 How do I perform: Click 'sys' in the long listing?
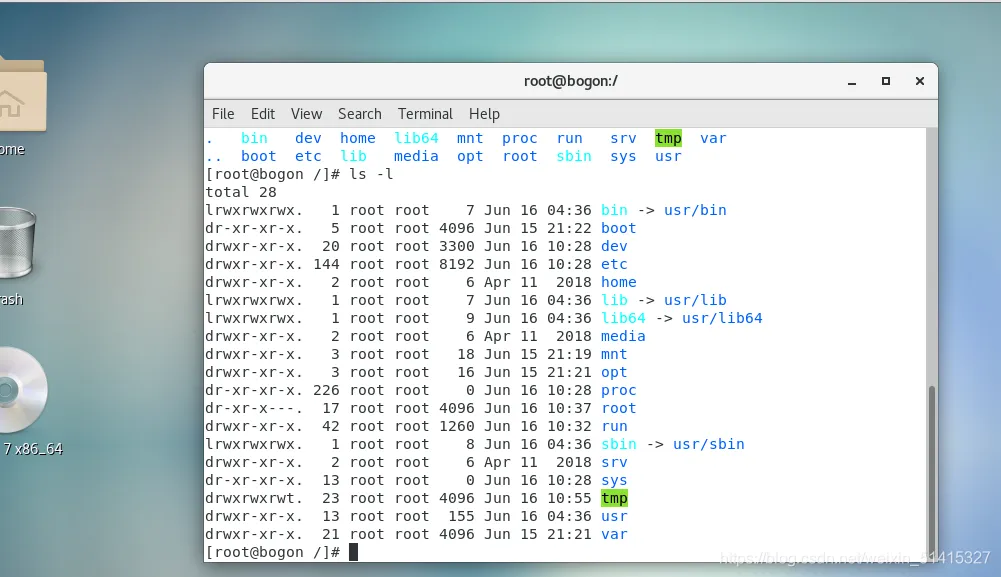tap(614, 480)
